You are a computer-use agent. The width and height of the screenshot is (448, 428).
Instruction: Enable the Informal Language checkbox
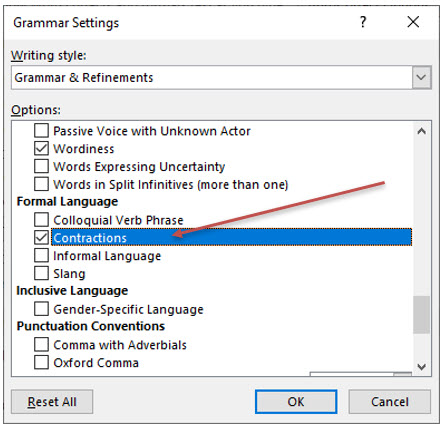(x=41, y=255)
